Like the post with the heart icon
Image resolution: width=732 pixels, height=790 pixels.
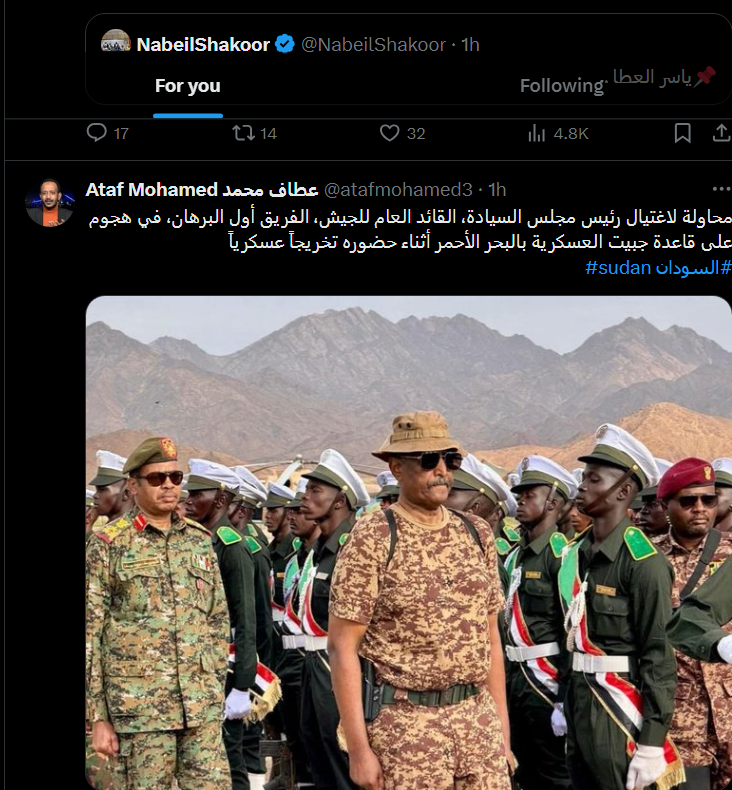pos(389,133)
